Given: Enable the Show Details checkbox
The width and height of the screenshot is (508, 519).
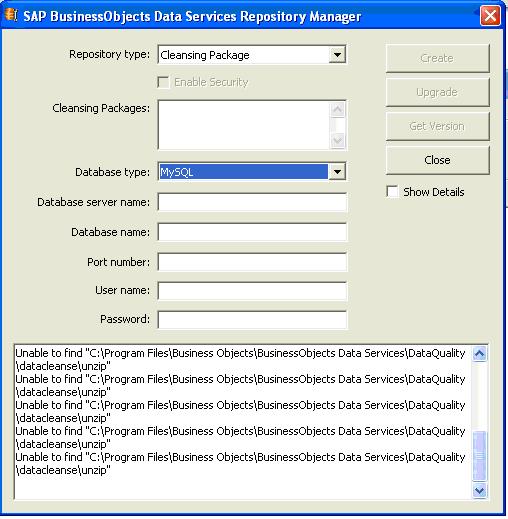Looking at the screenshot, I should coord(392,192).
